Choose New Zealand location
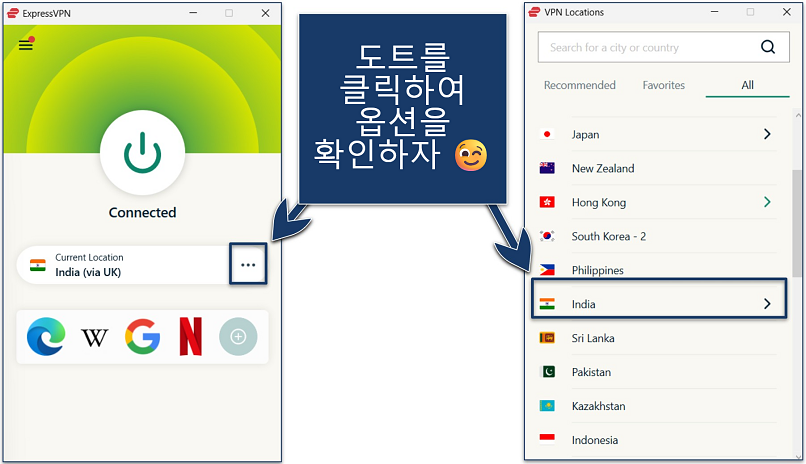The image size is (806, 464). (658, 168)
